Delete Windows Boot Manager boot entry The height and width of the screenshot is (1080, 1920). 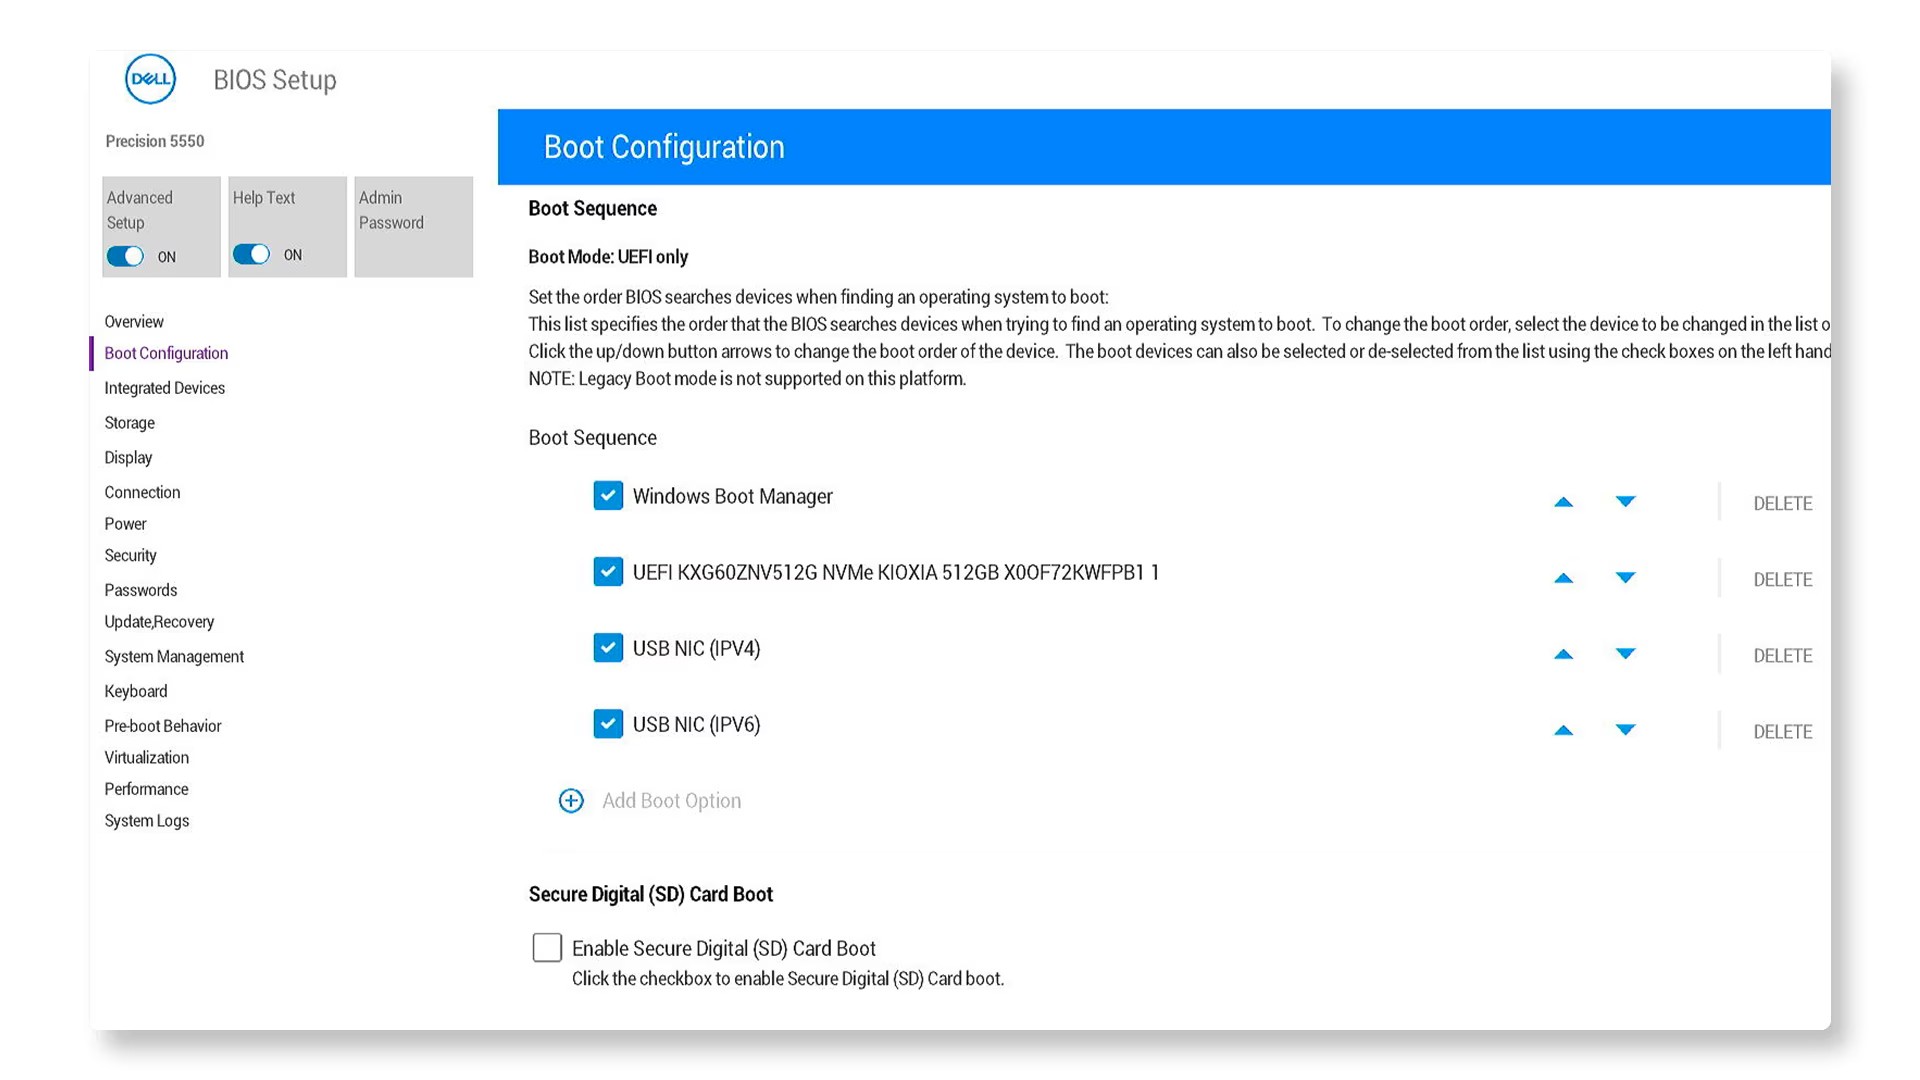pos(1782,503)
